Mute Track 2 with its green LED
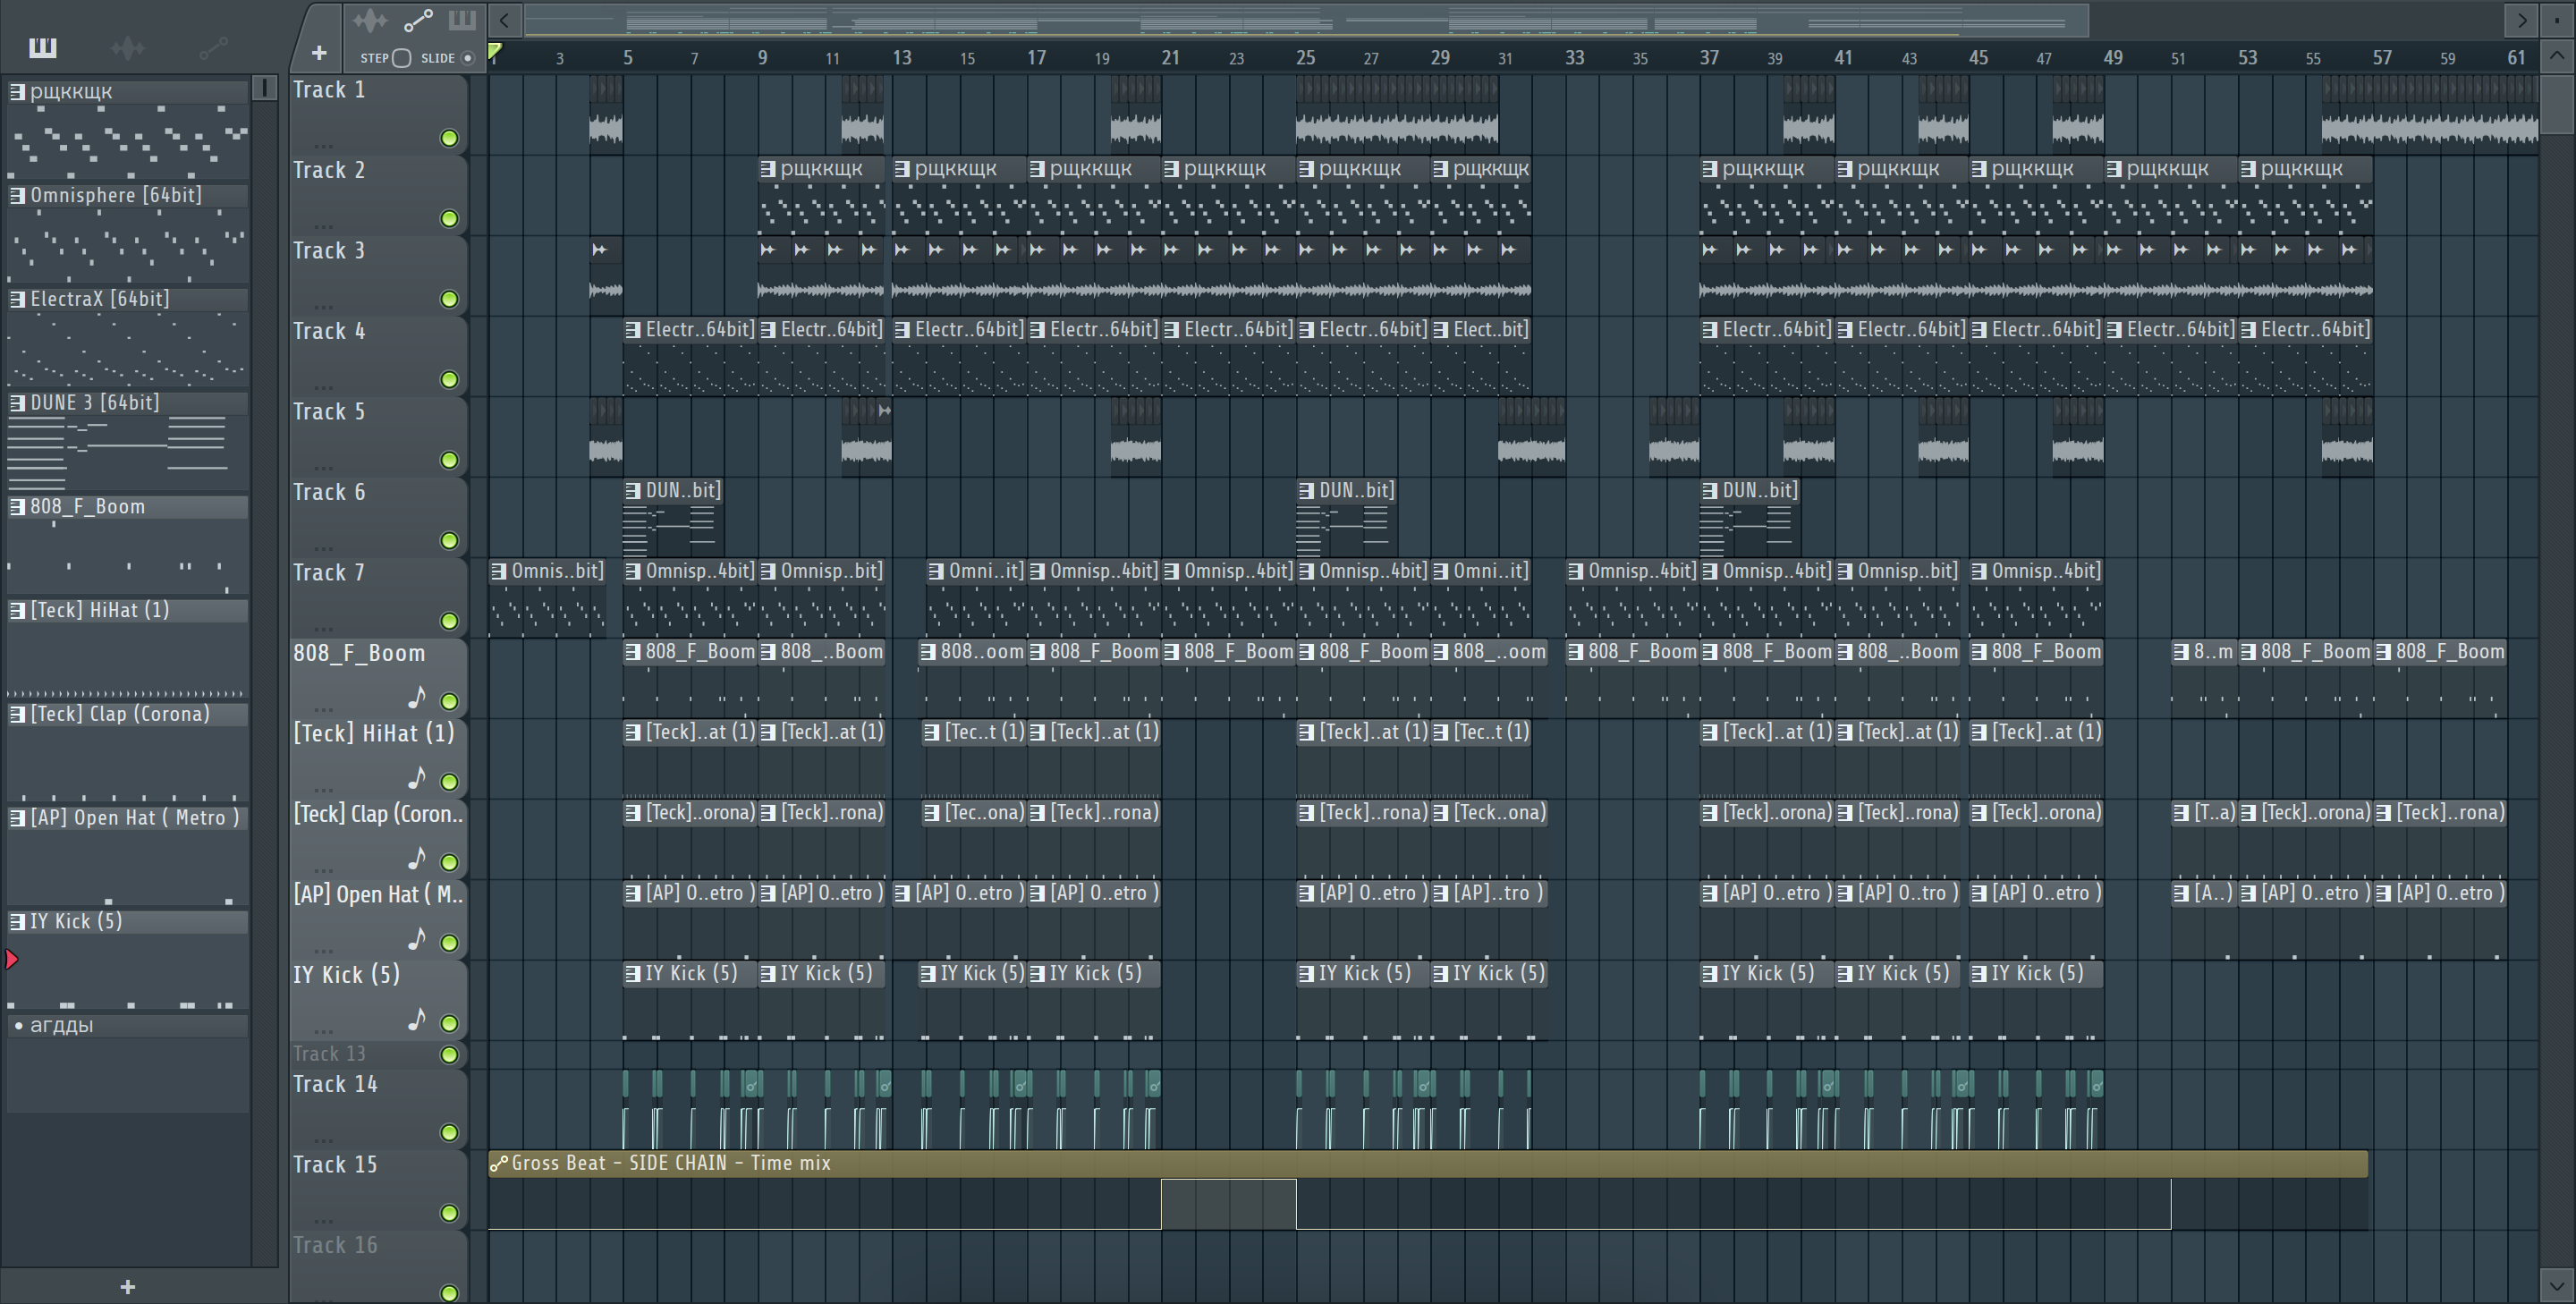 pos(449,218)
